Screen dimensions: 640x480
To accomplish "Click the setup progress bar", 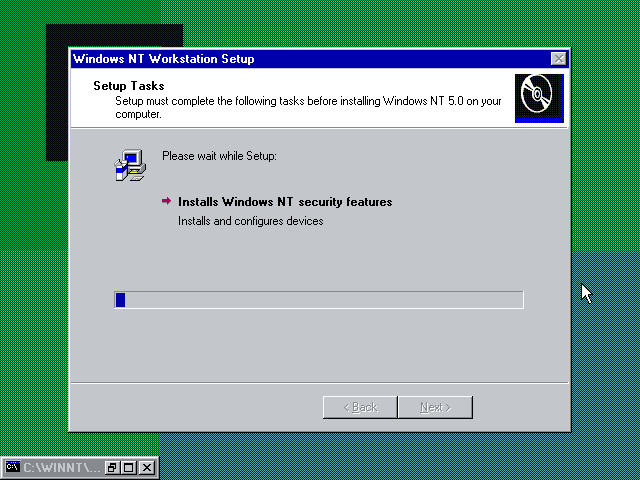I will pyautogui.click(x=319, y=300).
